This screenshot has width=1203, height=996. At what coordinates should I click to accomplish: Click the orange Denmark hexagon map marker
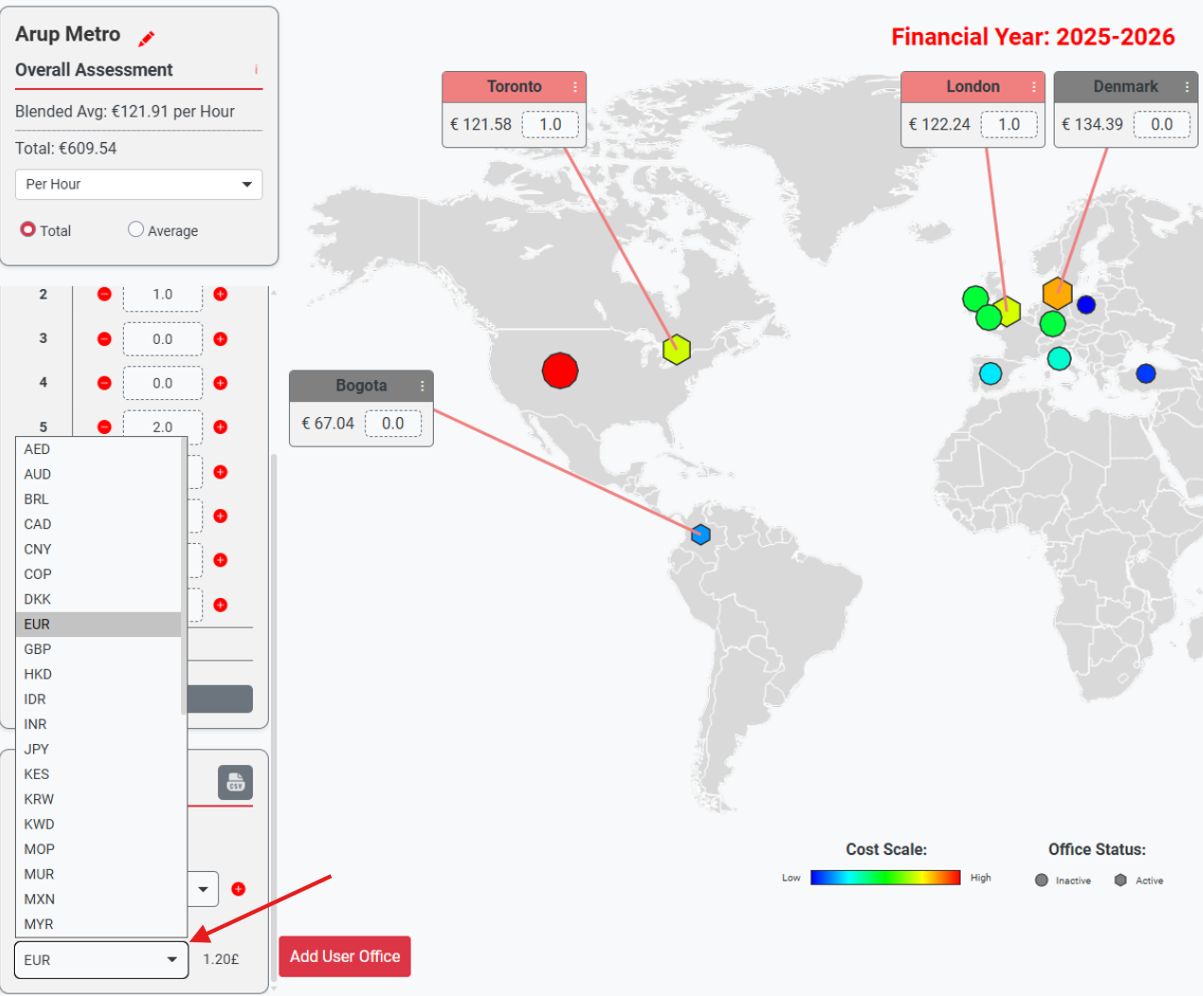pyautogui.click(x=1057, y=293)
